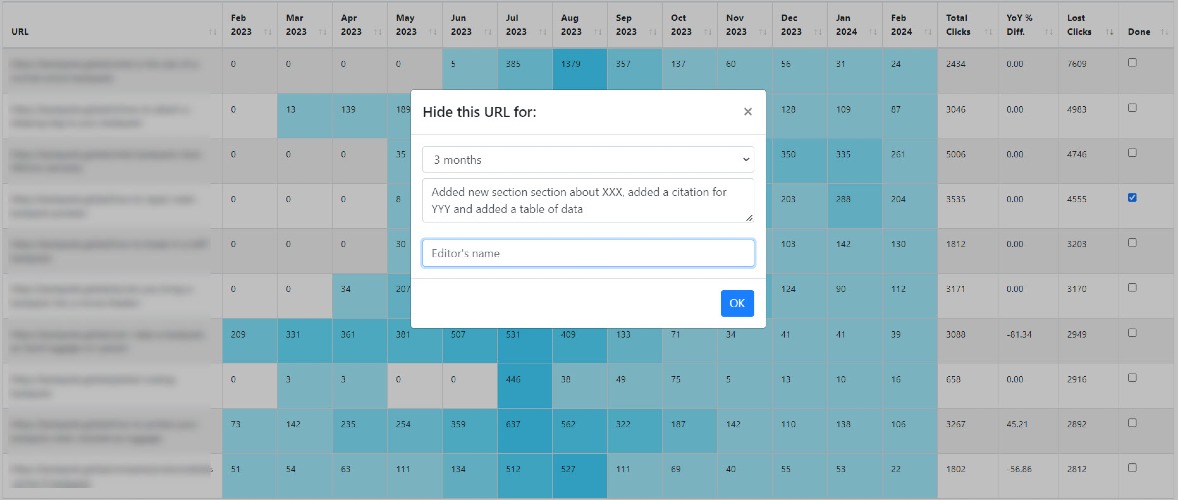Focus the Editor's name input field
This screenshot has width=1178, height=500.
pos(588,253)
